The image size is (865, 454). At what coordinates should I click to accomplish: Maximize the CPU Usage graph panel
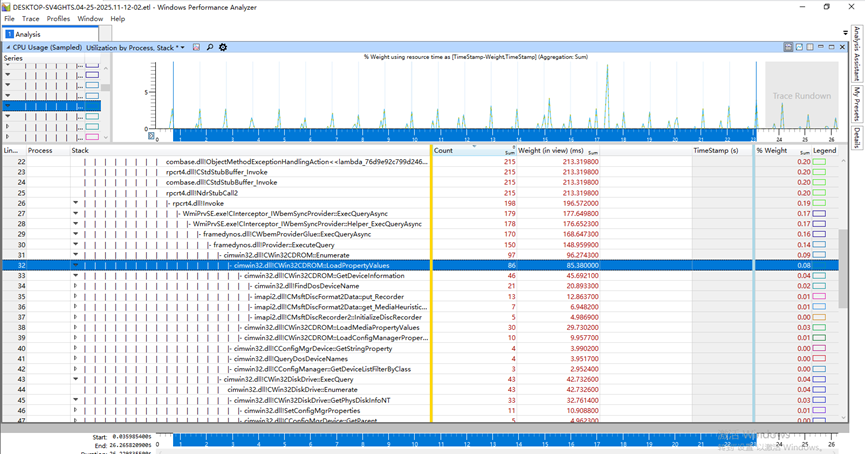(831, 47)
